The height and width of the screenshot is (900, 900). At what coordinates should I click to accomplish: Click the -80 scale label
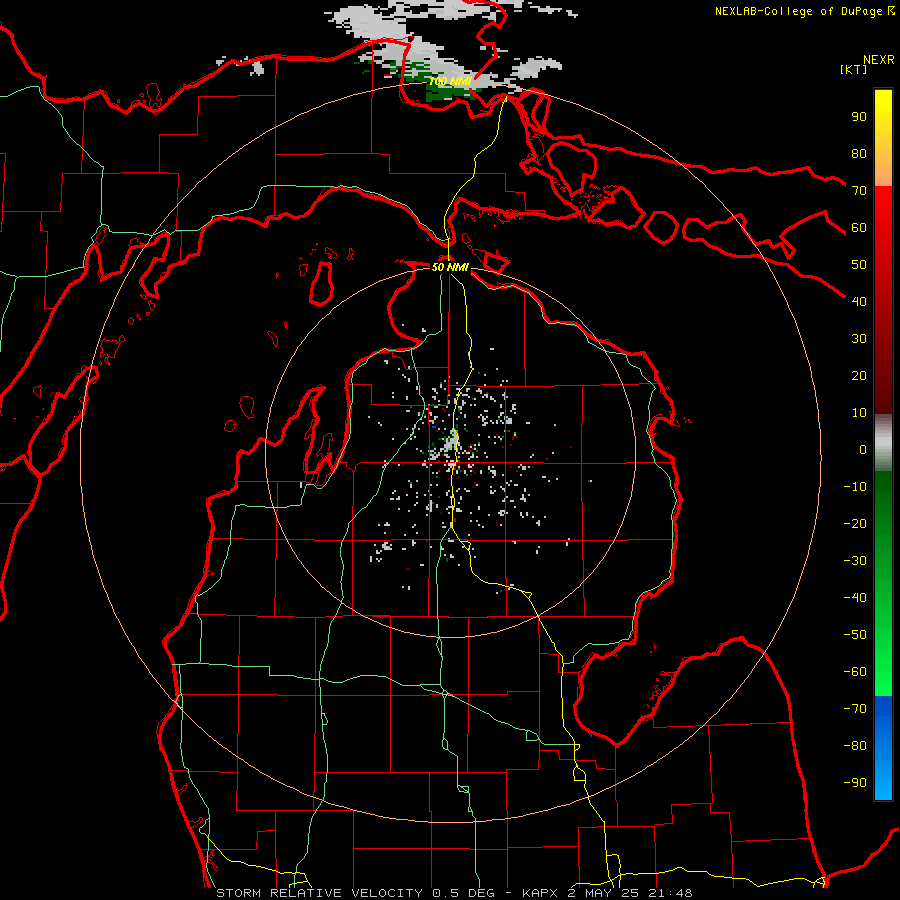click(x=855, y=746)
